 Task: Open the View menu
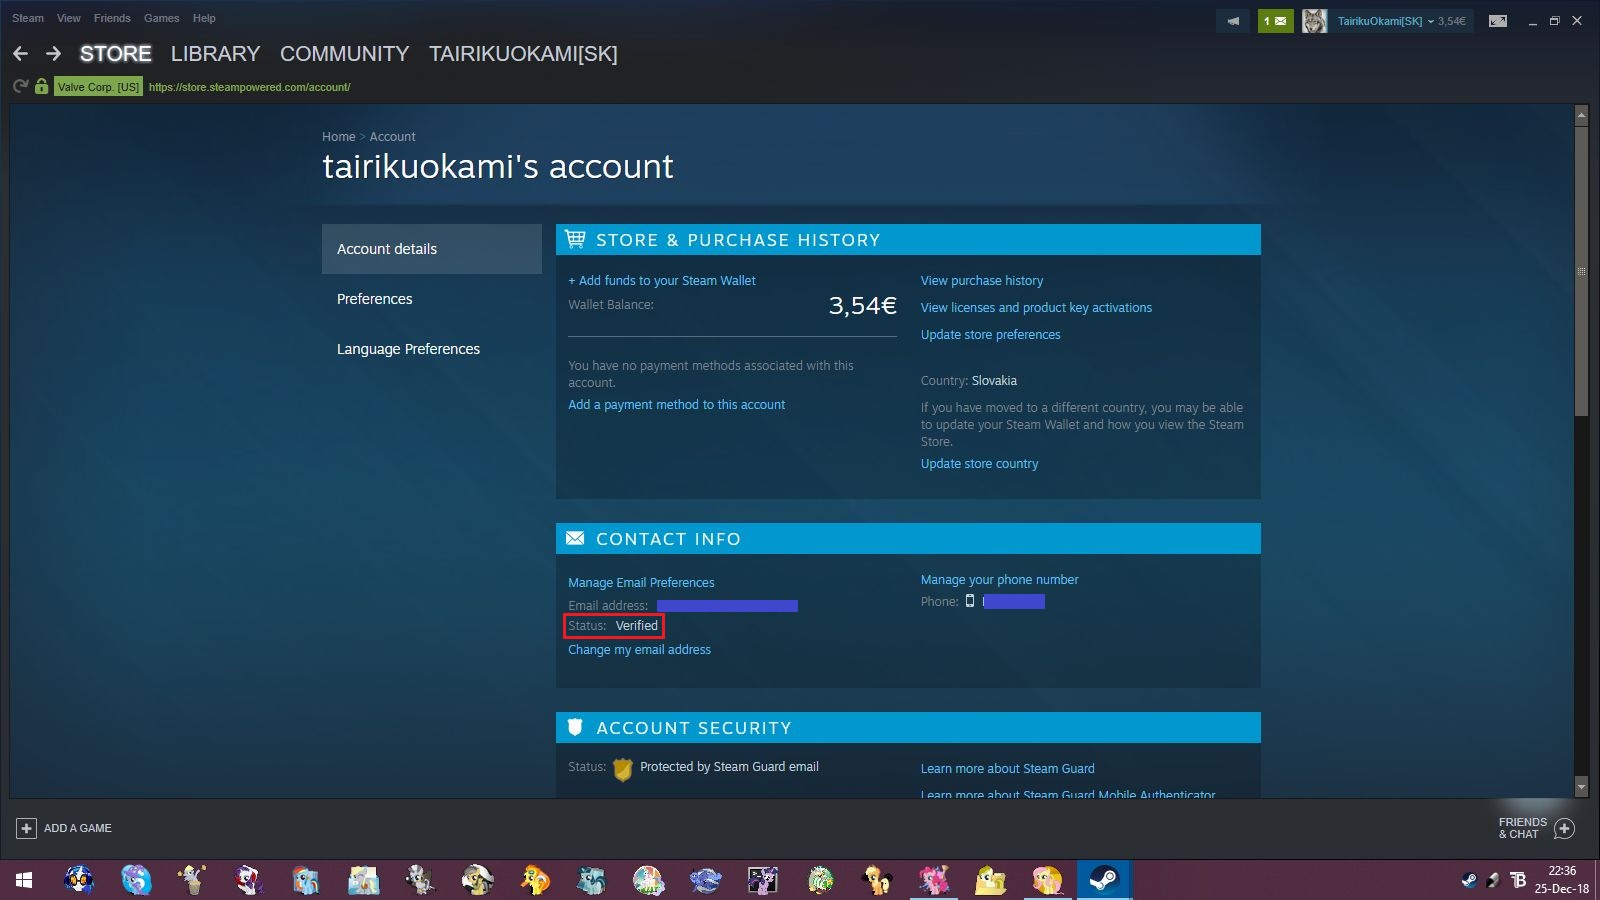coord(69,18)
